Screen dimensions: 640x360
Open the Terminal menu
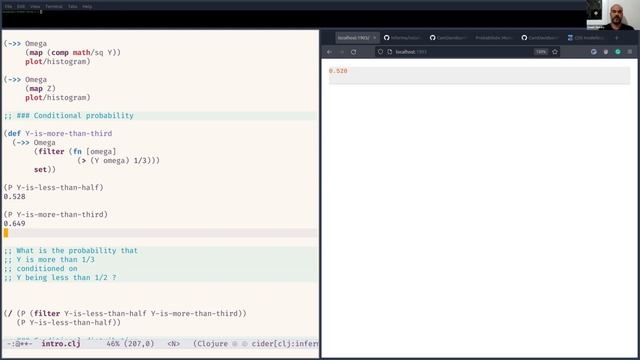pos(54,7)
